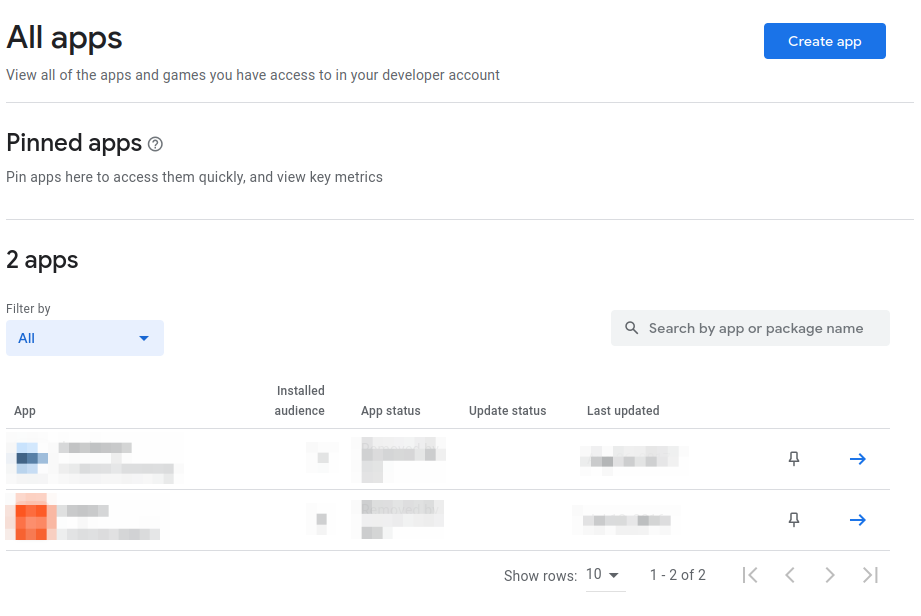Pin the second app in the list
Viewport: 921px width, 616px height.
coord(793,520)
